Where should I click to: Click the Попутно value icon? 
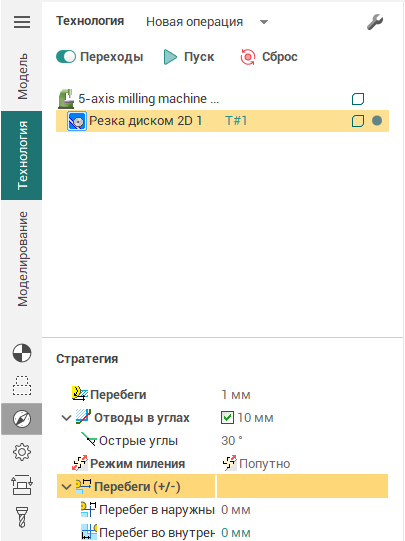click(229, 463)
